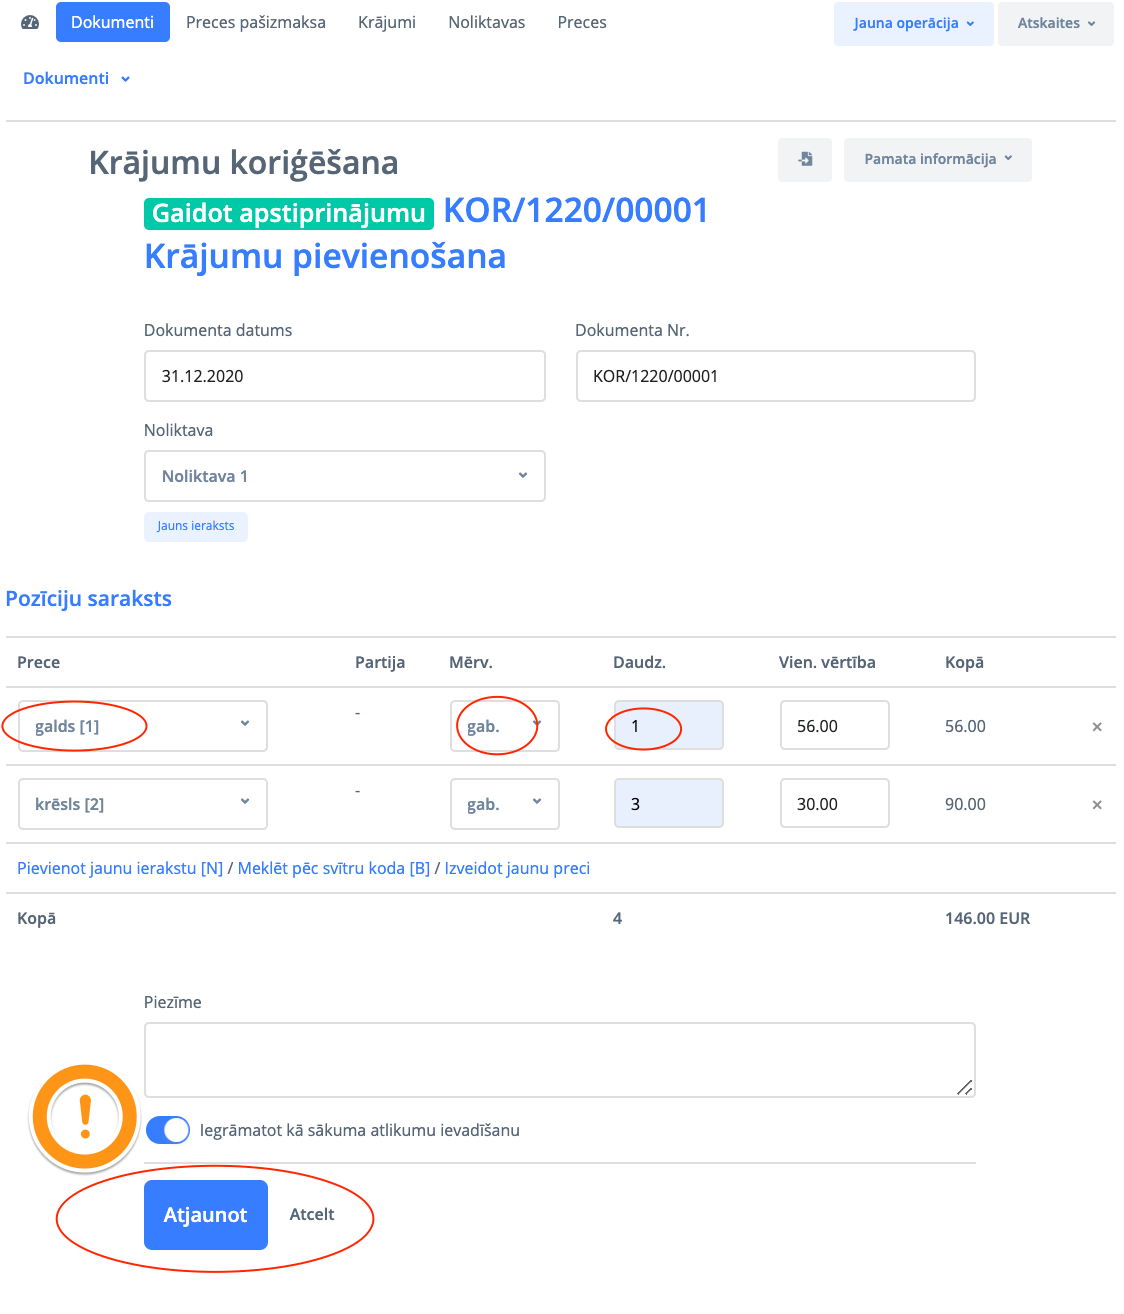
Task: Click Izveidot jaunu preci link
Action: coord(517,868)
